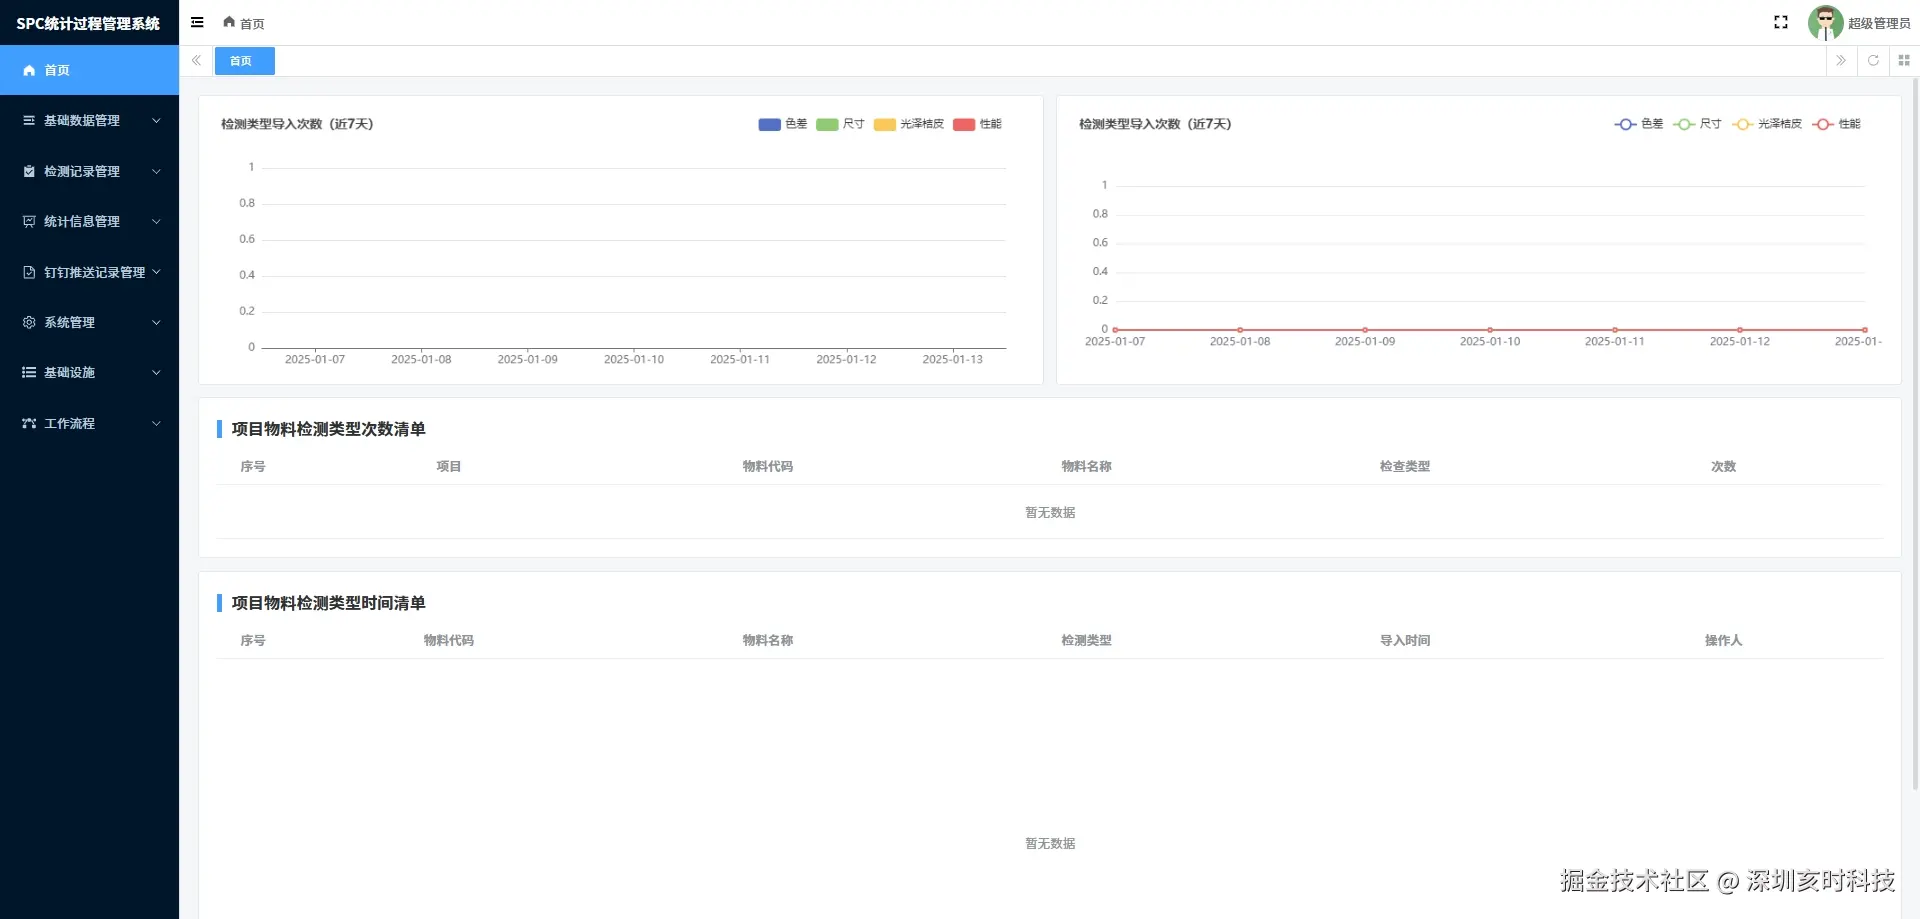Toggle 性能 series in the line chart legend
The image size is (1920, 919).
[x=1837, y=124]
